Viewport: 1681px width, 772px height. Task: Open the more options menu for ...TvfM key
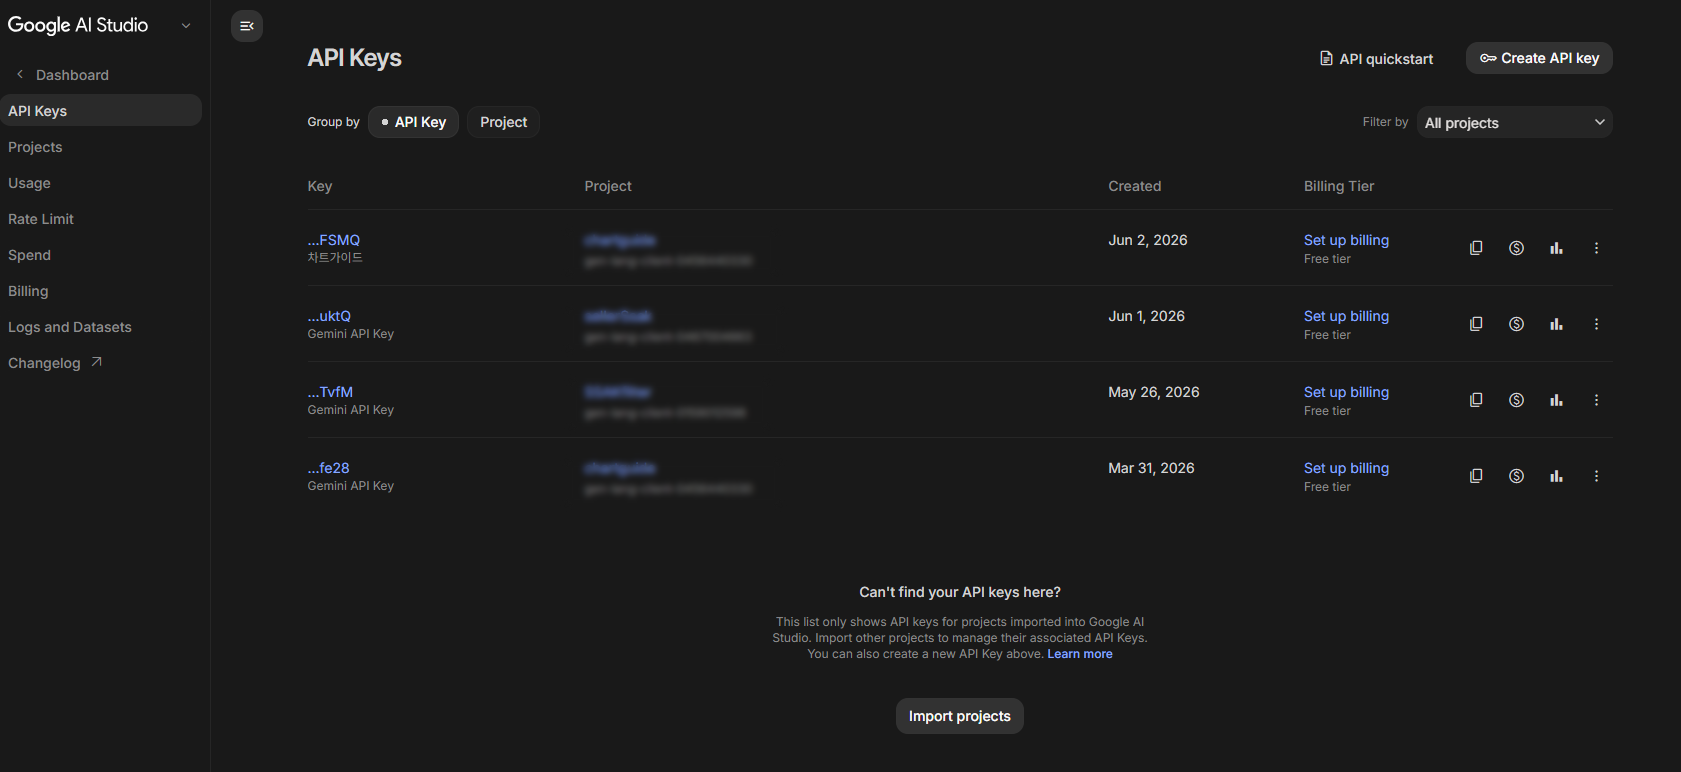coord(1596,400)
